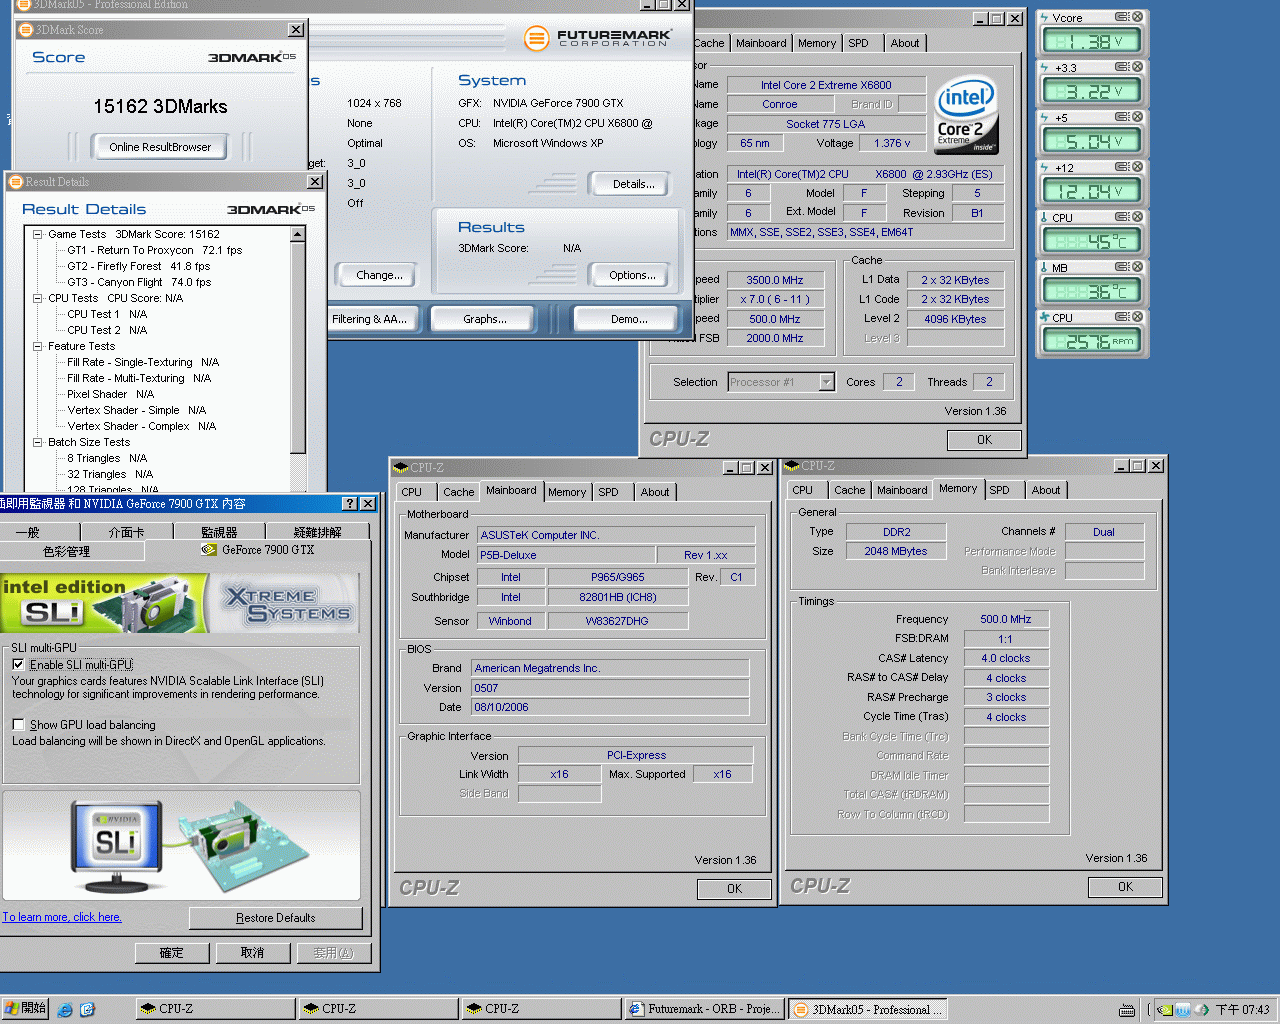Collapse the CPU Tests tree node

click(37, 298)
